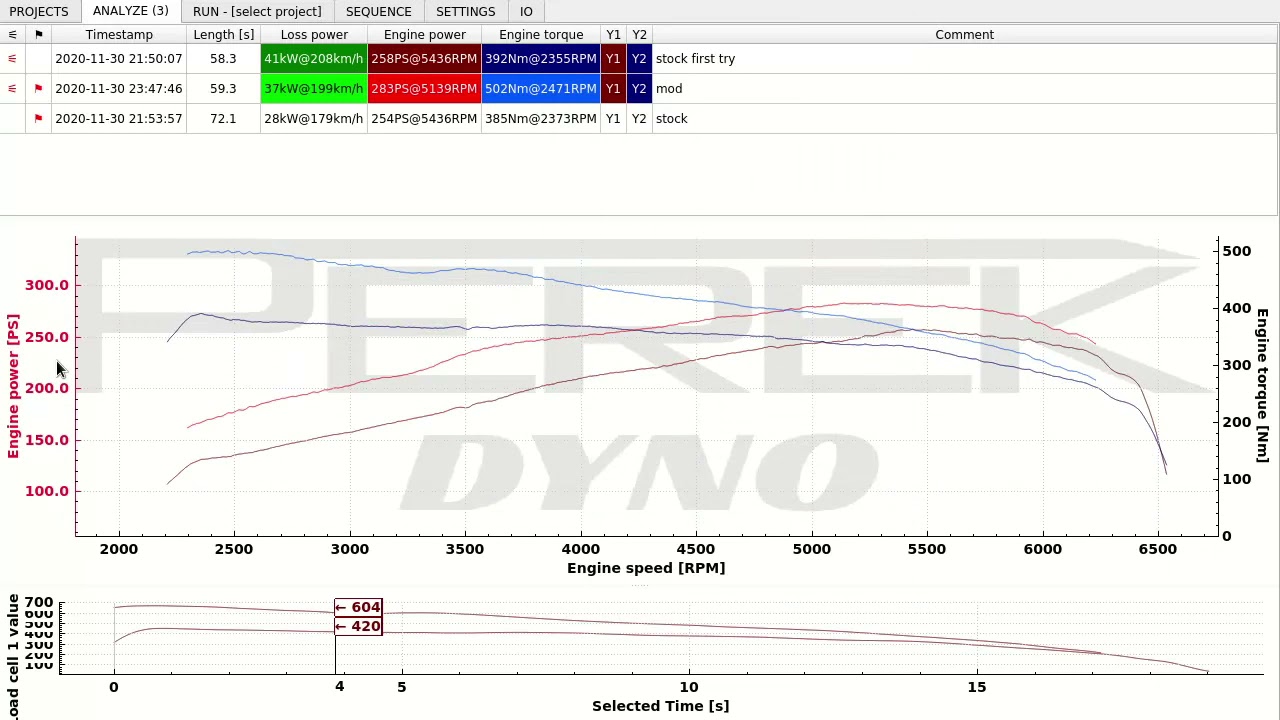Viewport: 1280px width, 720px height.
Task: Click the Comment column header
Action: point(964,34)
